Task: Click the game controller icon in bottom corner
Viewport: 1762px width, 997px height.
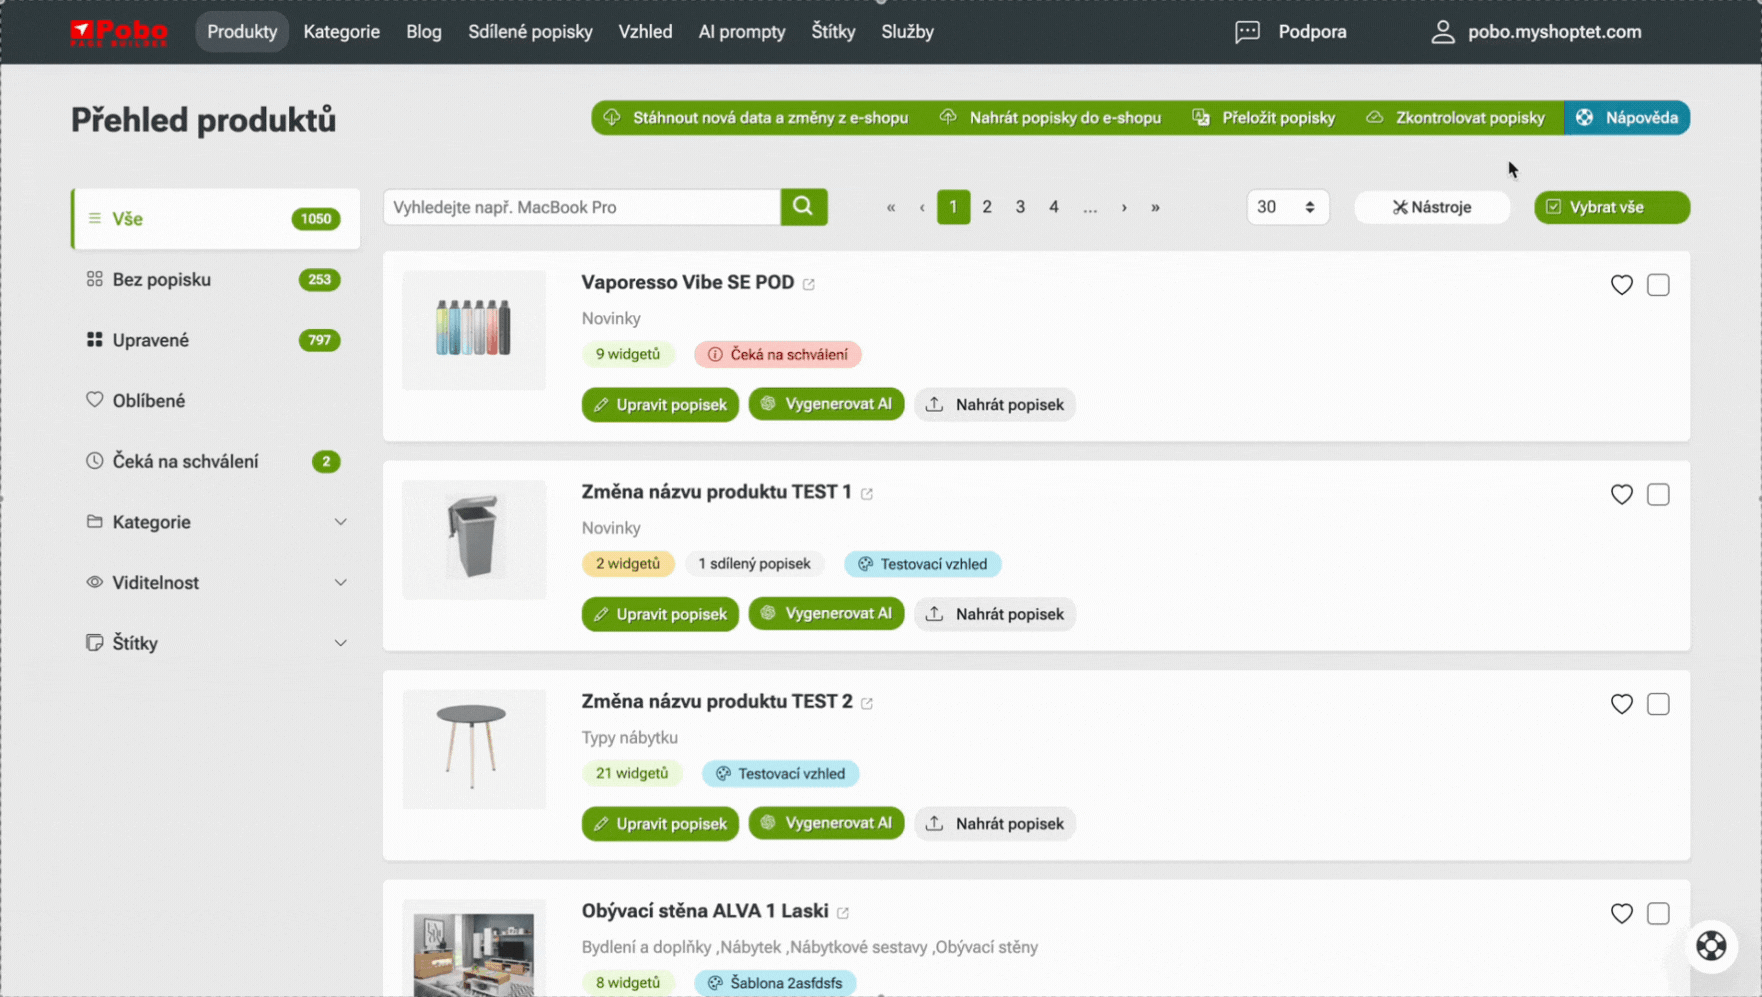Action: tap(1711, 946)
